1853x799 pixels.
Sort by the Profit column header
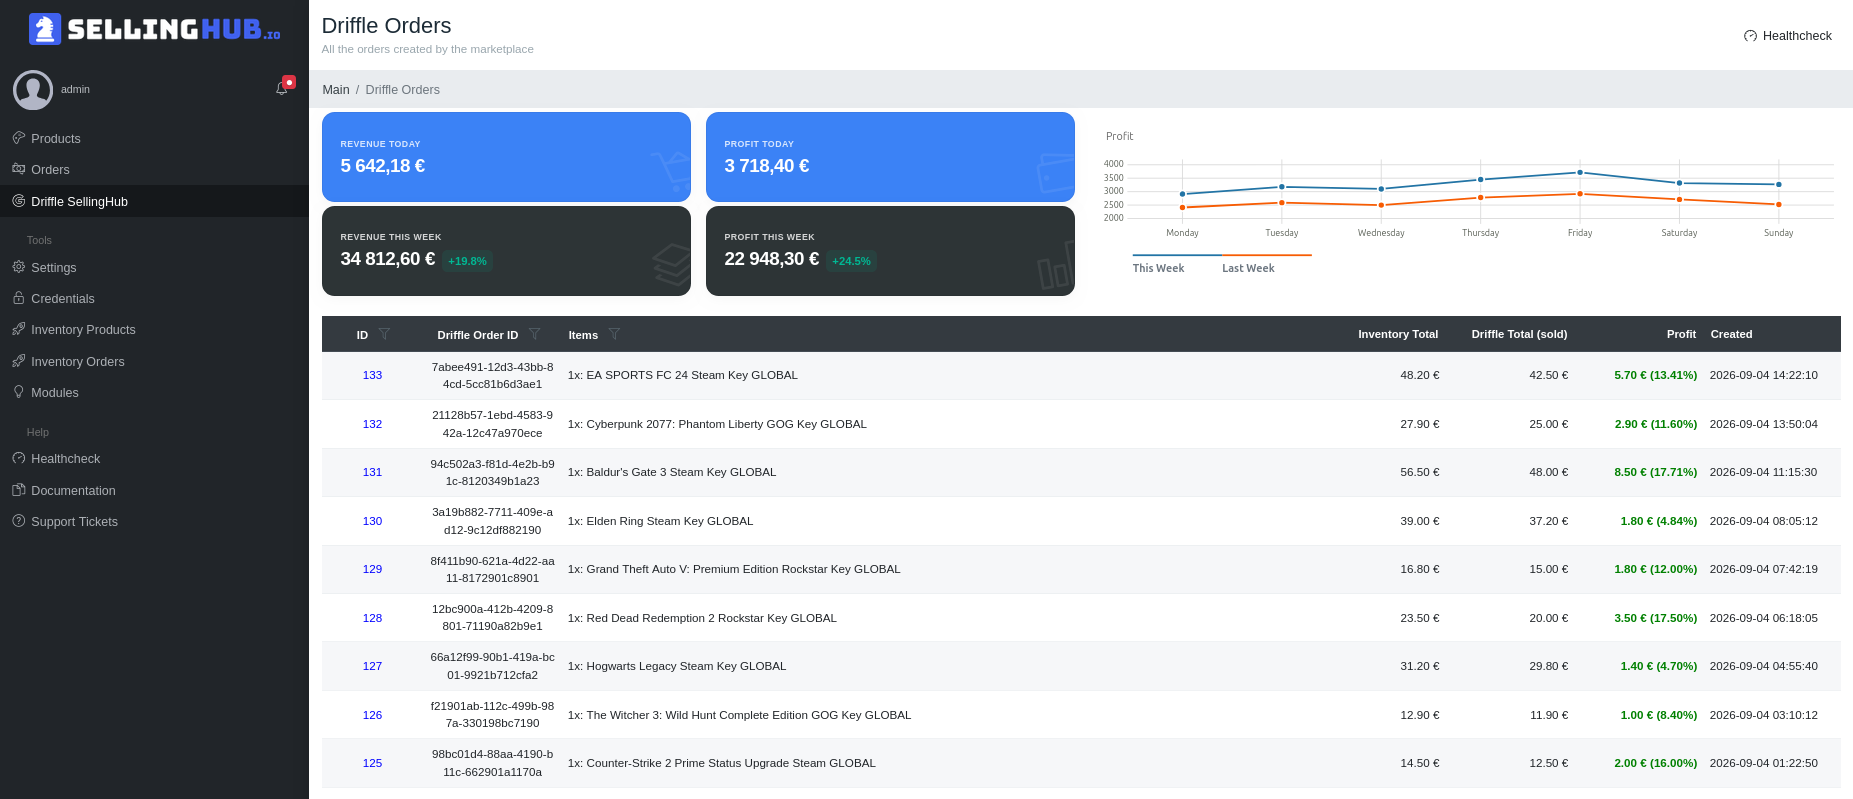point(1681,334)
